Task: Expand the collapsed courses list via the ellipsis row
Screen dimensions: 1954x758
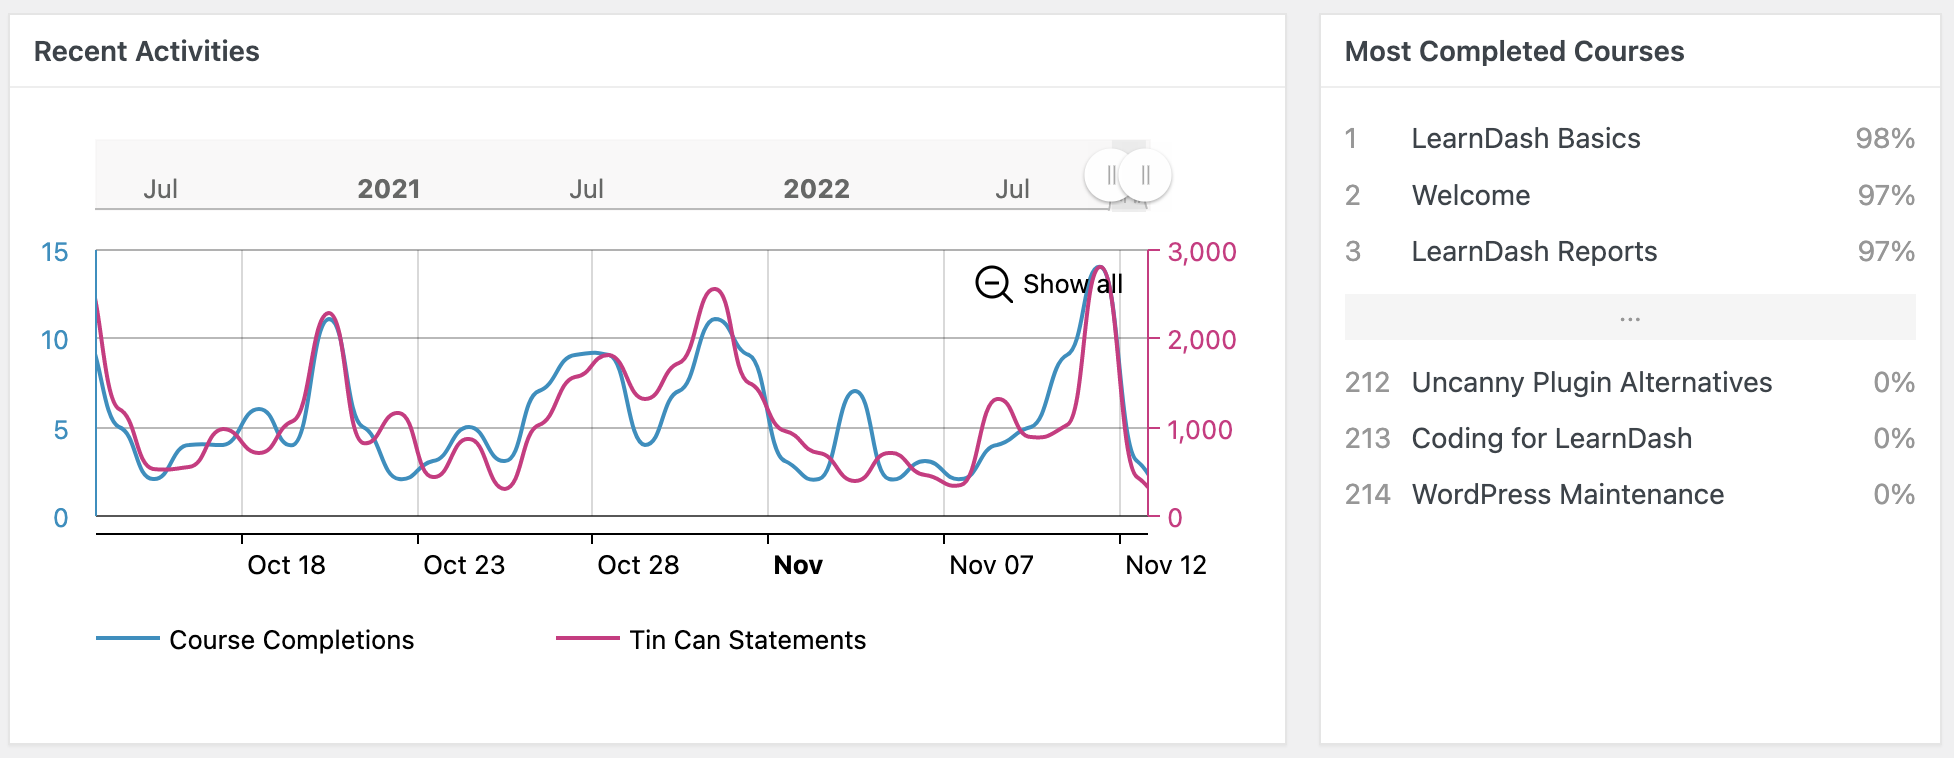Action: click(1630, 316)
